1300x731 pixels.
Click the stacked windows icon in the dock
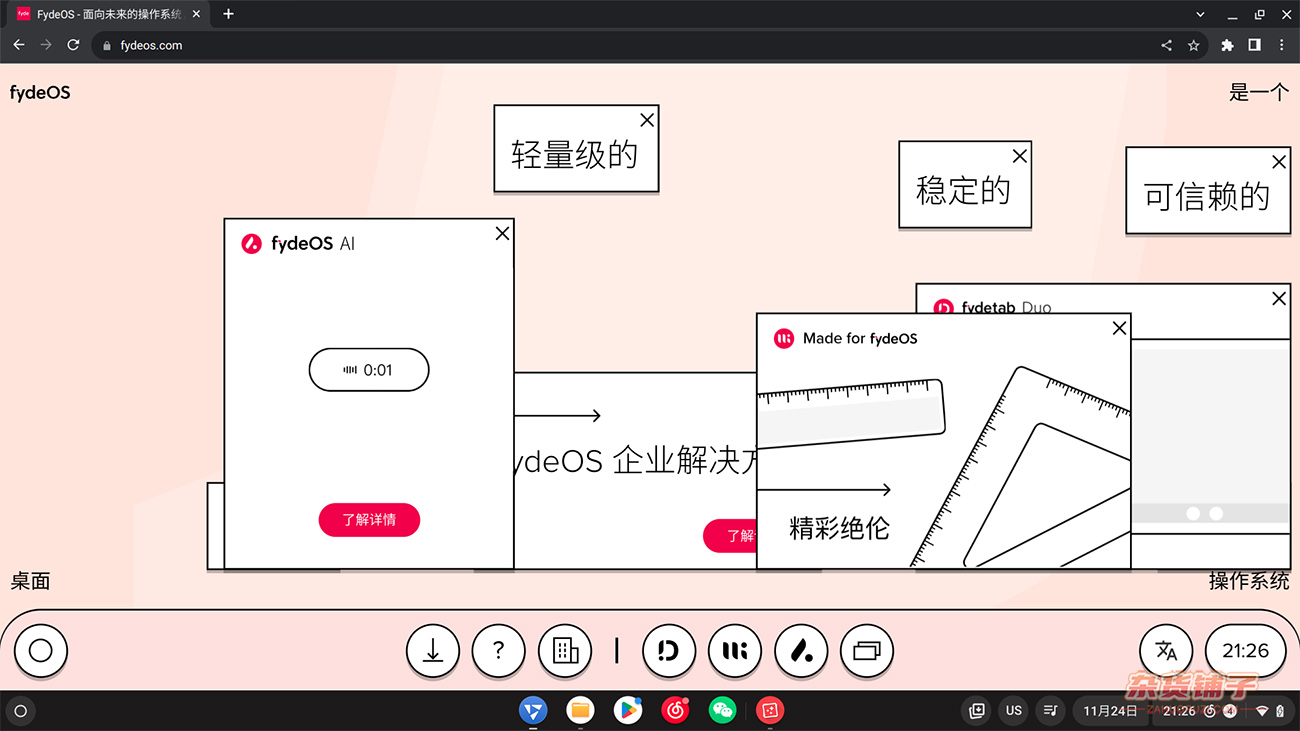coord(867,651)
